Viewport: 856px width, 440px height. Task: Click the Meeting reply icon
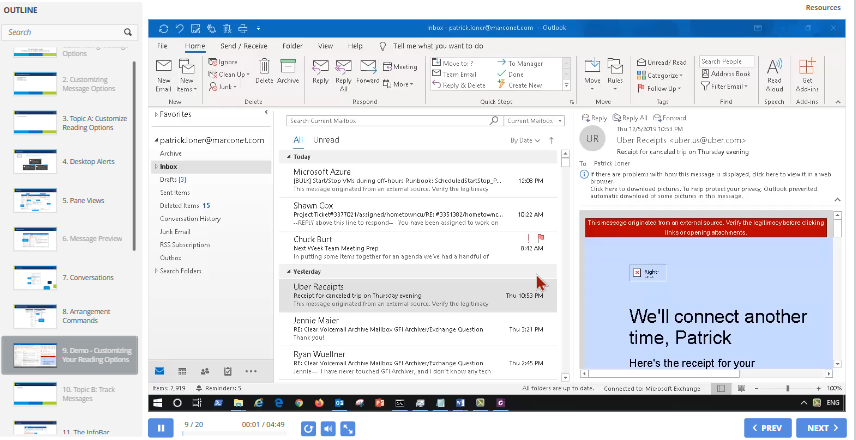(387, 67)
